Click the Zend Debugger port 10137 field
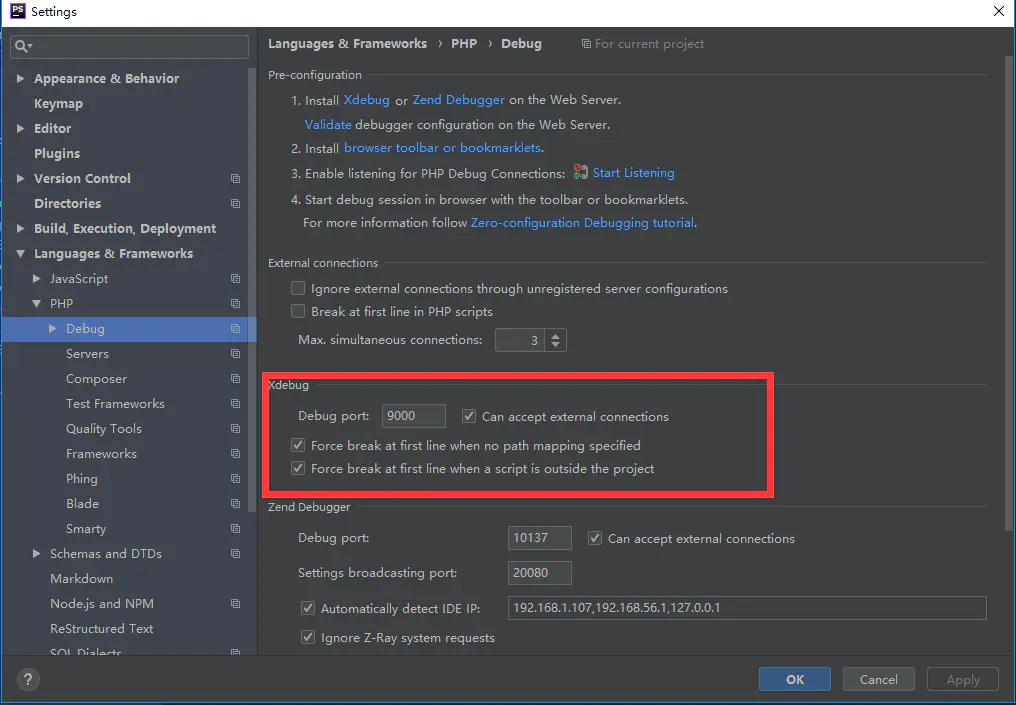Screen dimensions: 1016x705 [x=540, y=538]
